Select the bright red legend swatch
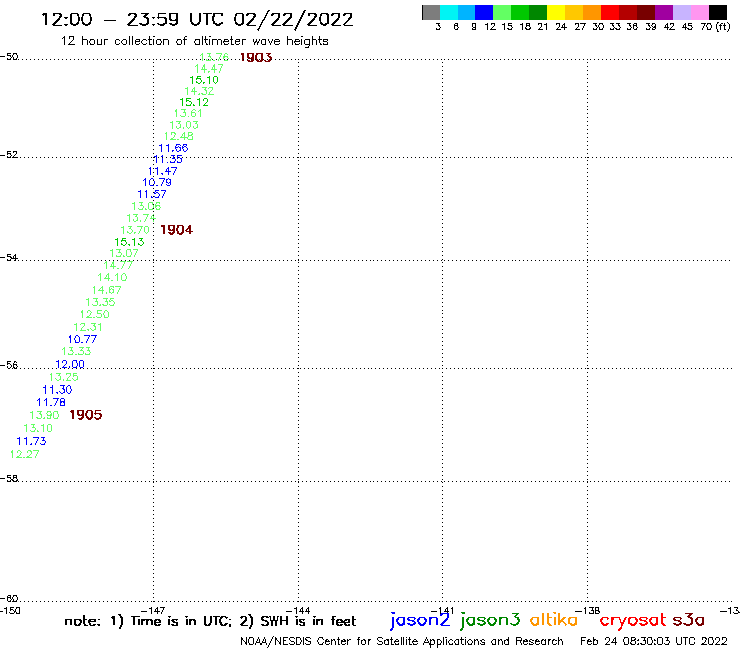 click(x=610, y=12)
